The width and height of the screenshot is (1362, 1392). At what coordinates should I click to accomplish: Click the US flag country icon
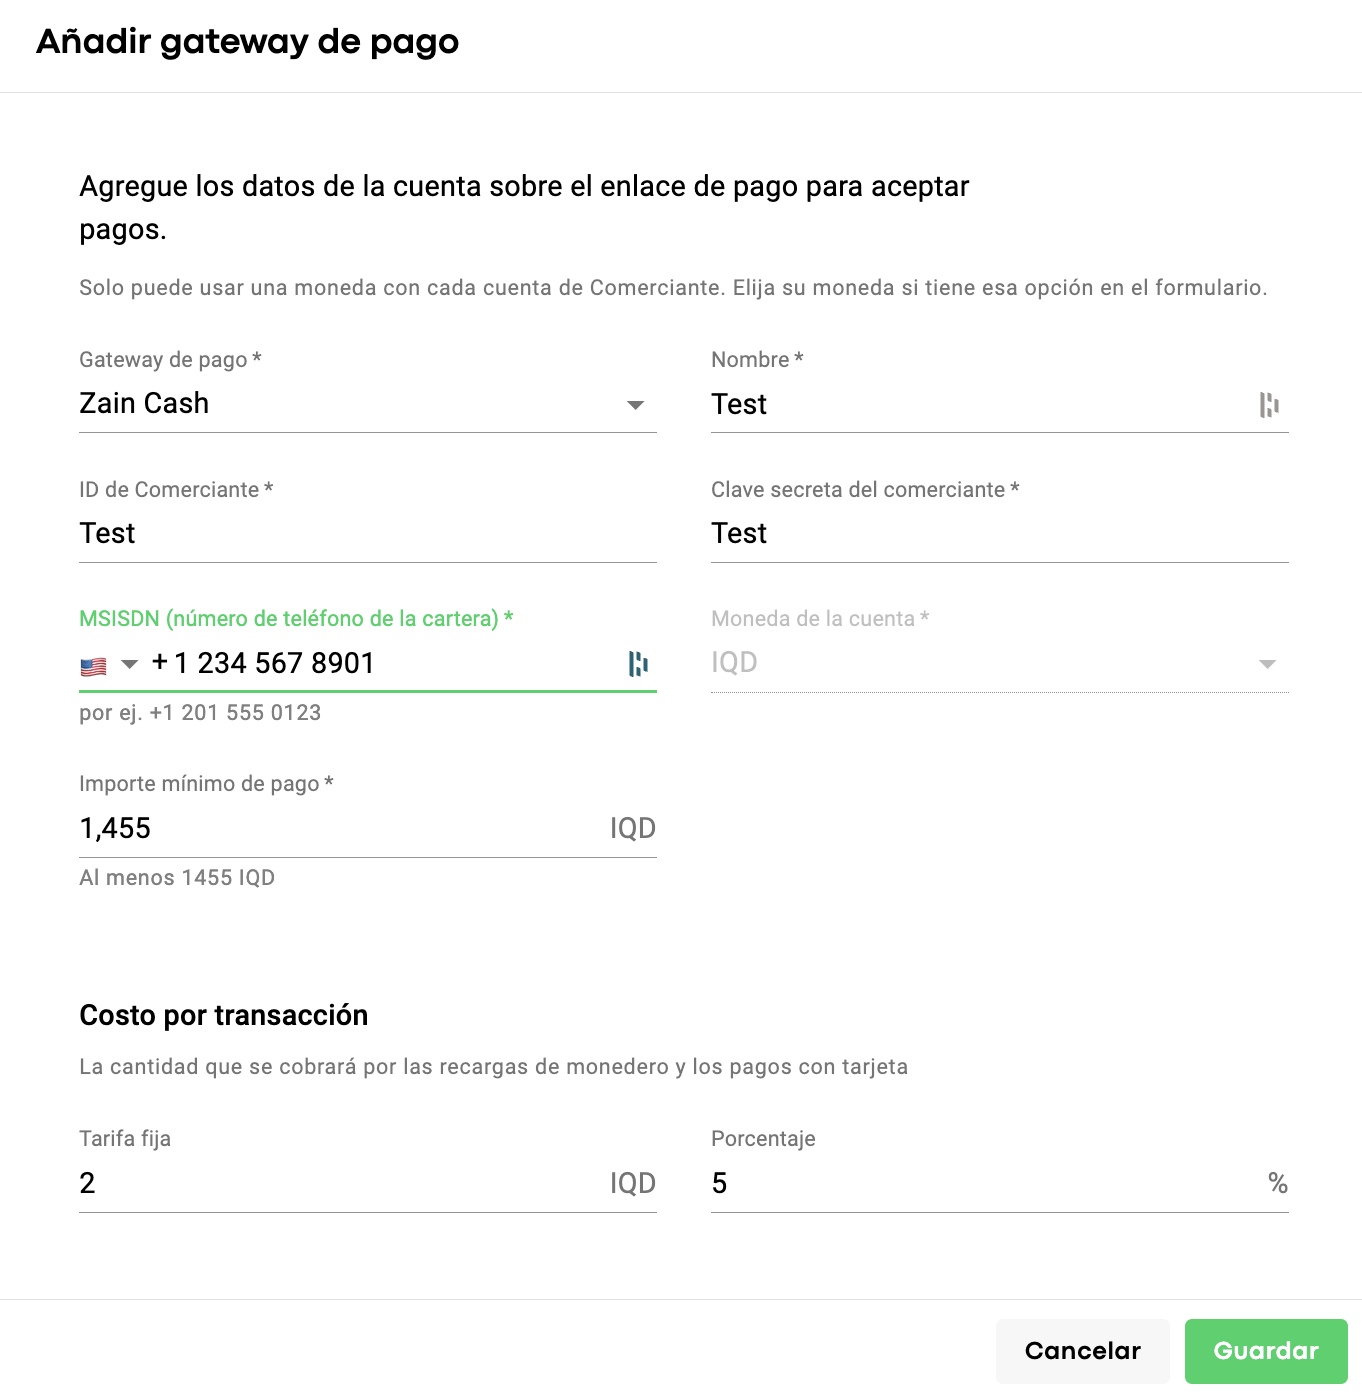coord(93,666)
